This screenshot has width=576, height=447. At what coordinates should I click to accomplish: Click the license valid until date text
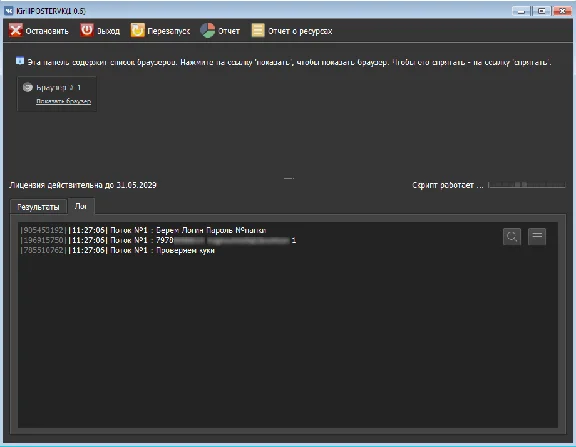click(x=83, y=185)
